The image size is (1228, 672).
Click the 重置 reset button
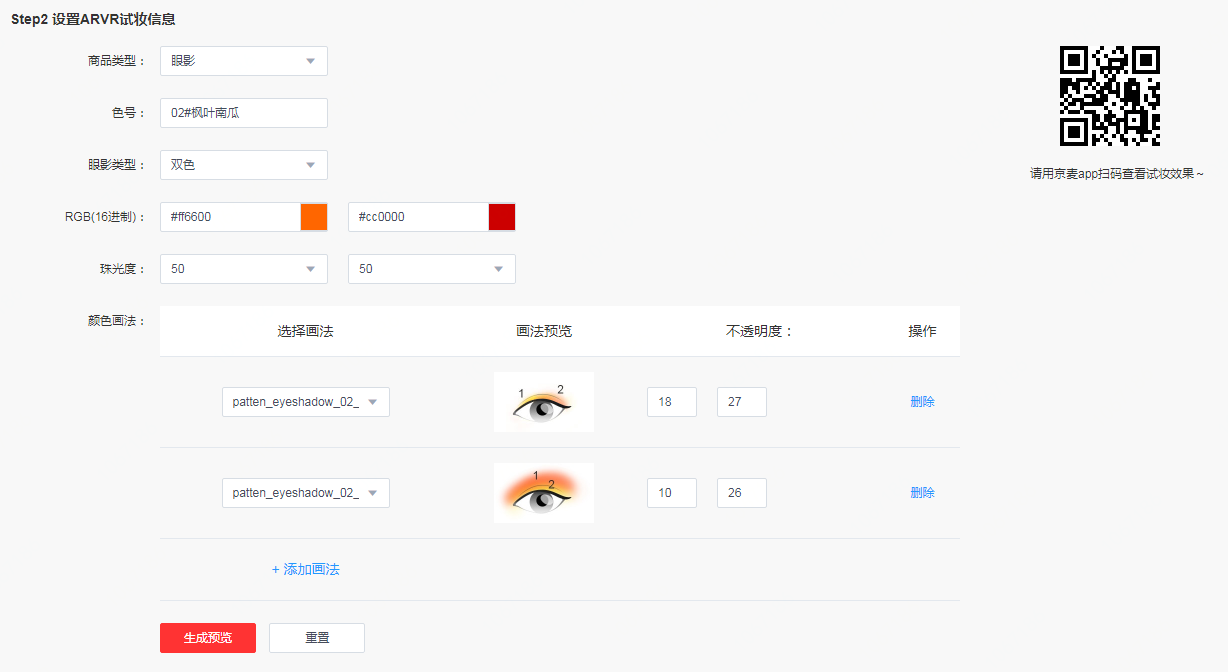[x=317, y=638]
